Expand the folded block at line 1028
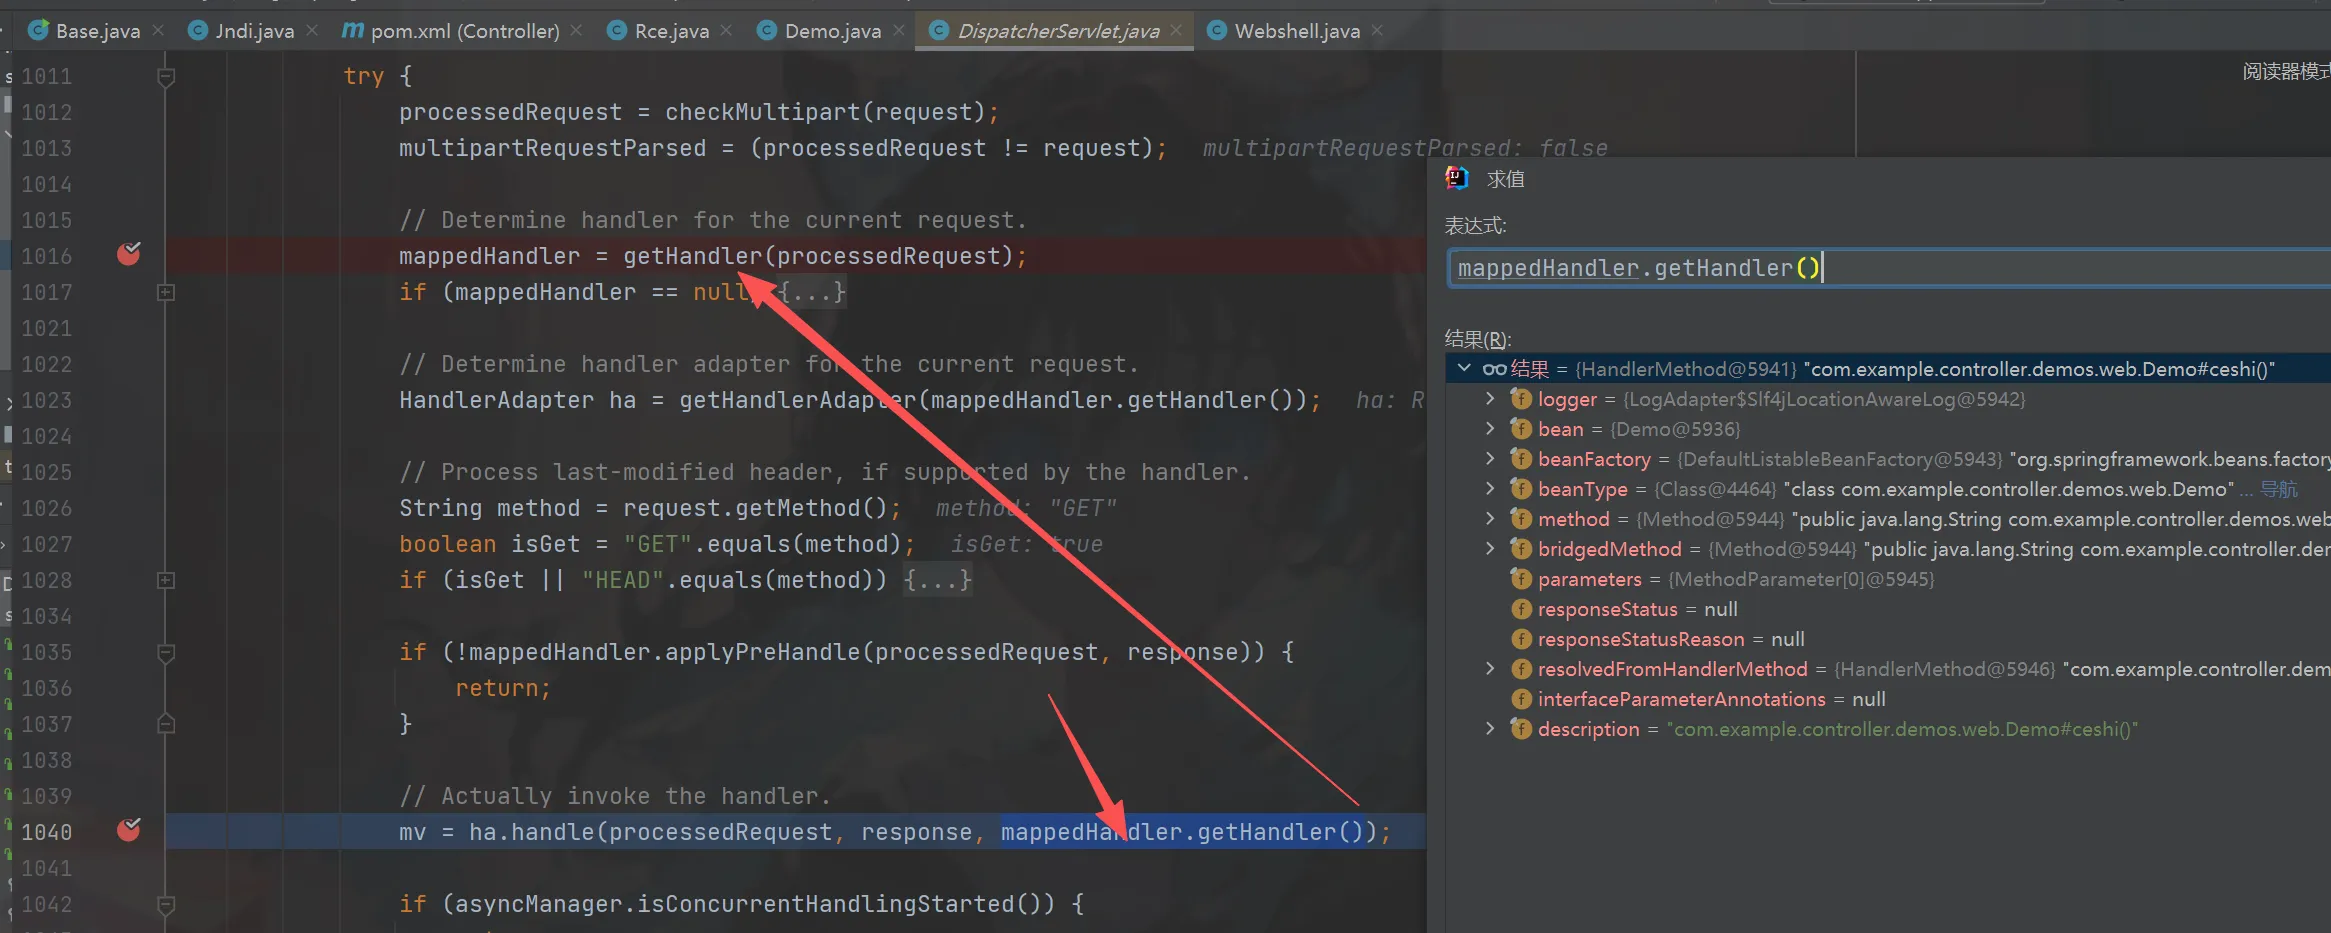2331x933 pixels. [167, 581]
